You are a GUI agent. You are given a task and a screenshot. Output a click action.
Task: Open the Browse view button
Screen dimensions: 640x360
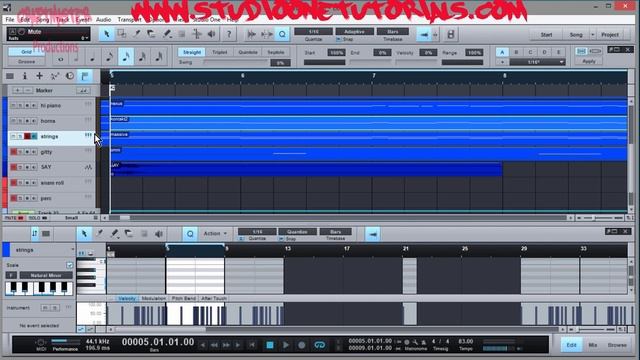click(x=617, y=345)
